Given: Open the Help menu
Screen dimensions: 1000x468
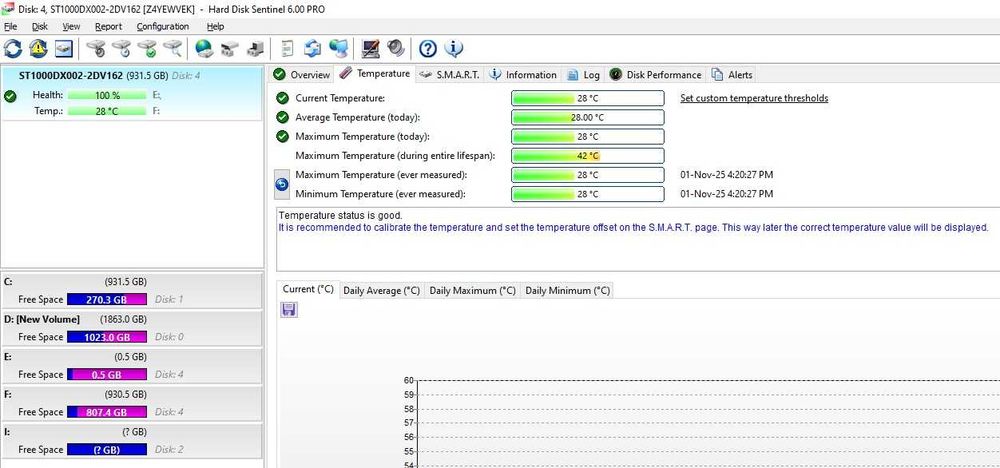Looking at the screenshot, I should (216, 26).
